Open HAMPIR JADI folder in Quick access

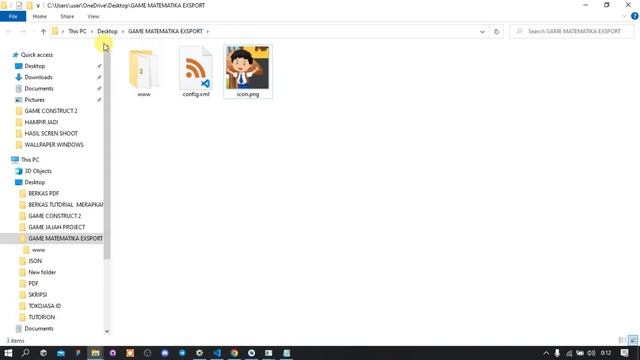tap(41, 122)
